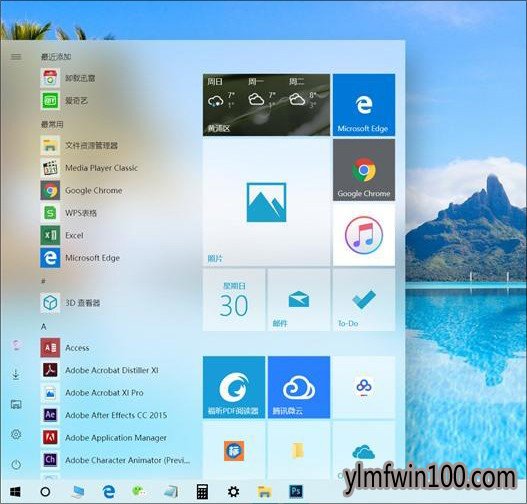Open the Baidu cloud tile

pyautogui.click(x=364, y=387)
